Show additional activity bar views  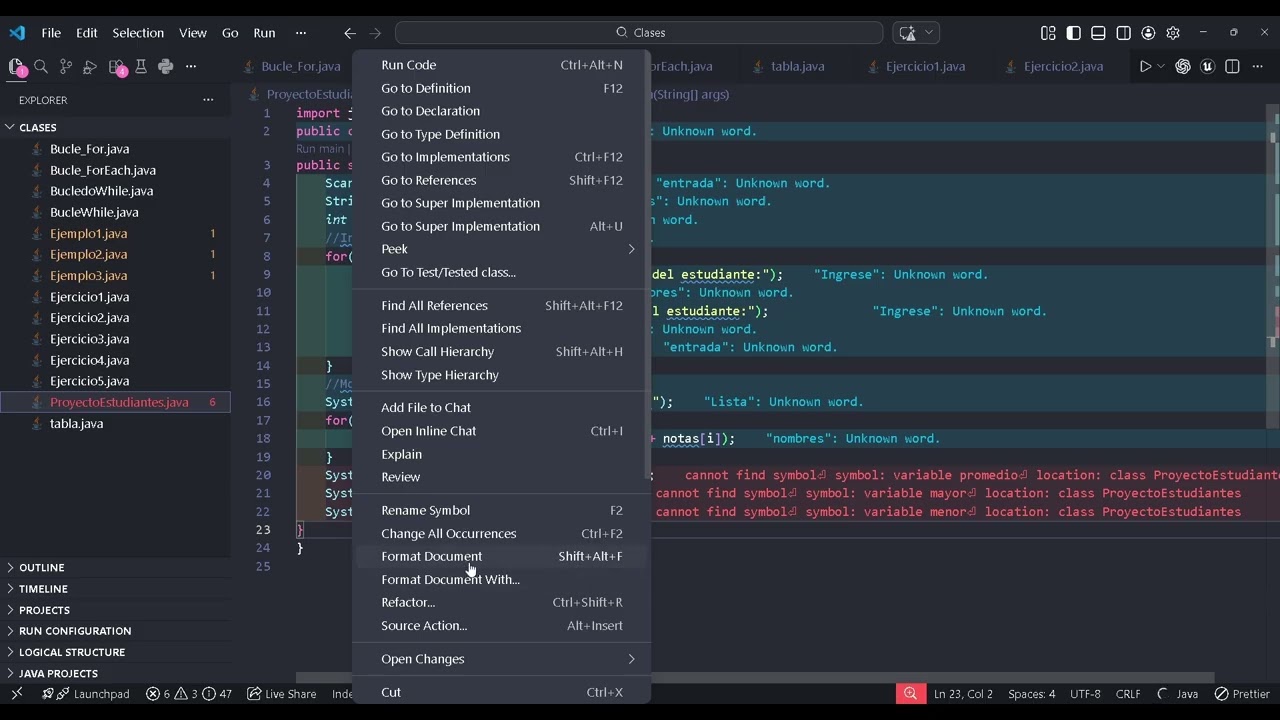[x=191, y=67]
